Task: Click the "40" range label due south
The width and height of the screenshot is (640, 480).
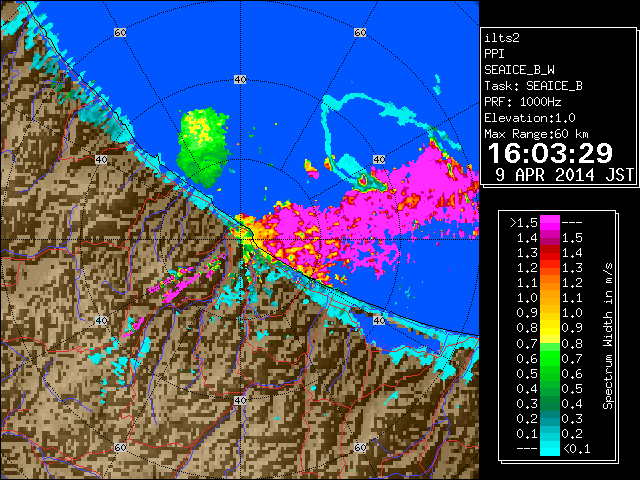Action: tap(240, 400)
